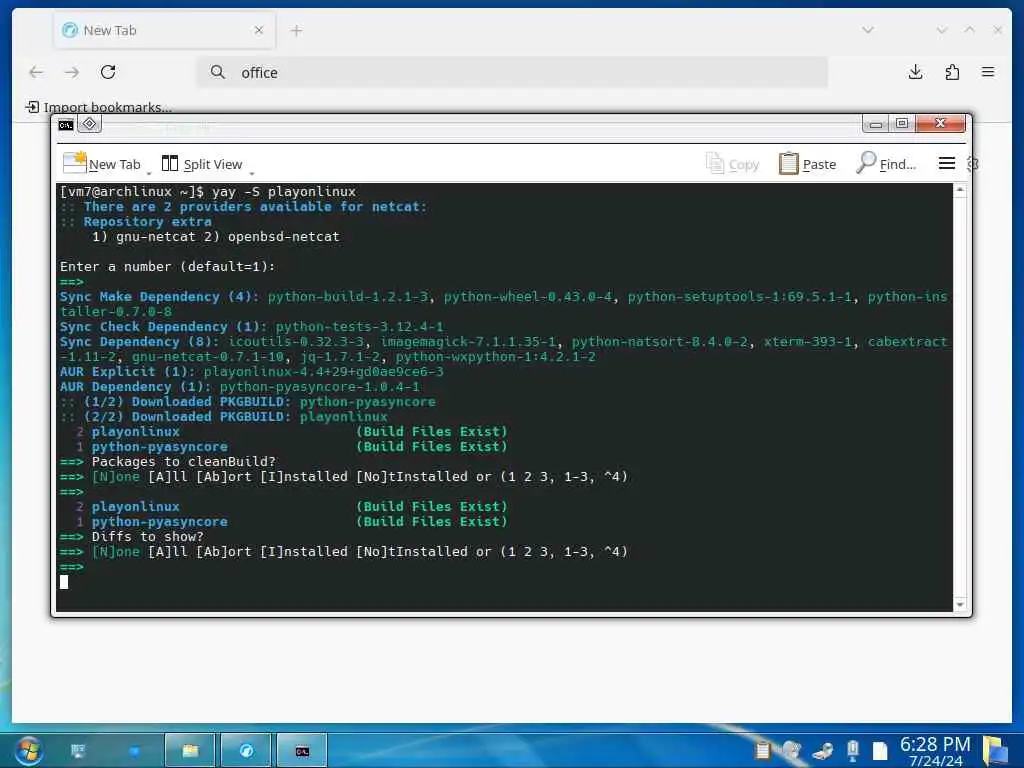Screen dimensions: 1024x768
Task: Click the search icon in address bar
Action: coord(217,72)
